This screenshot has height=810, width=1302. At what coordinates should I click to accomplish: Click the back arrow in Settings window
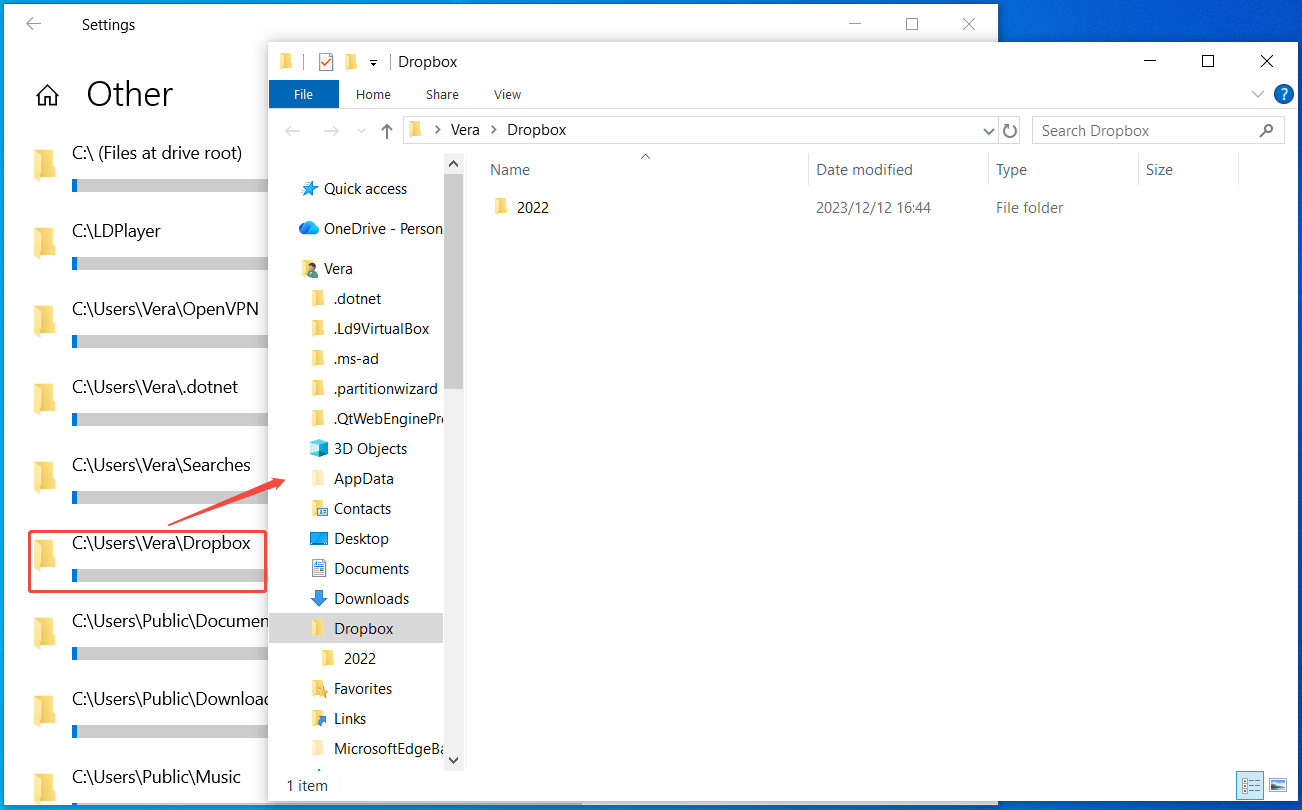[33, 24]
